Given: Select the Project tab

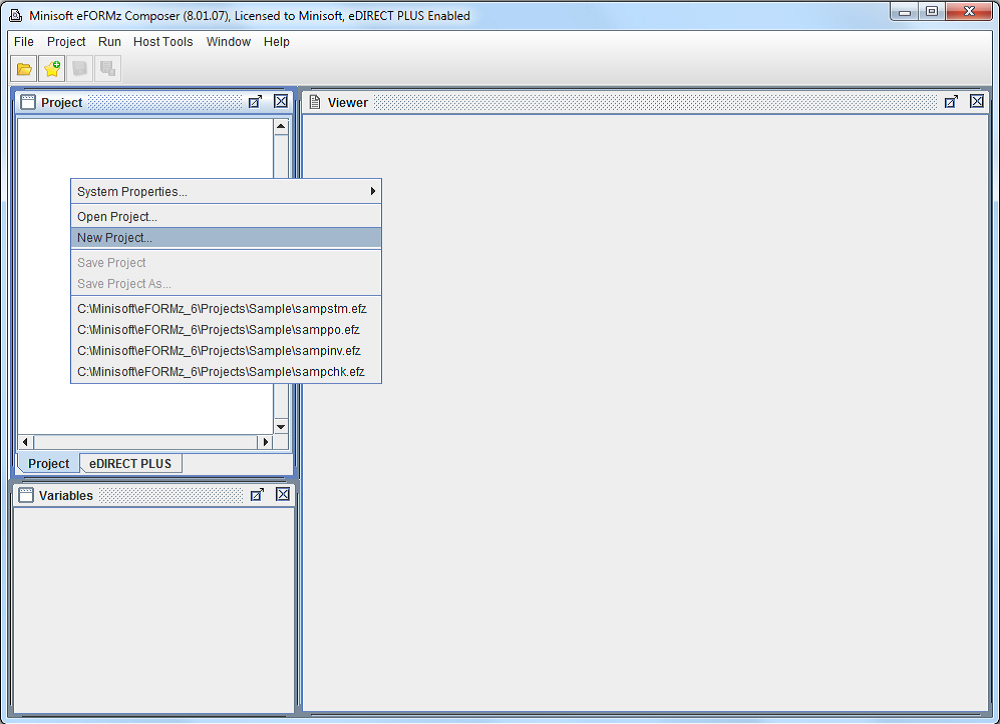Looking at the screenshot, I should 46,463.
